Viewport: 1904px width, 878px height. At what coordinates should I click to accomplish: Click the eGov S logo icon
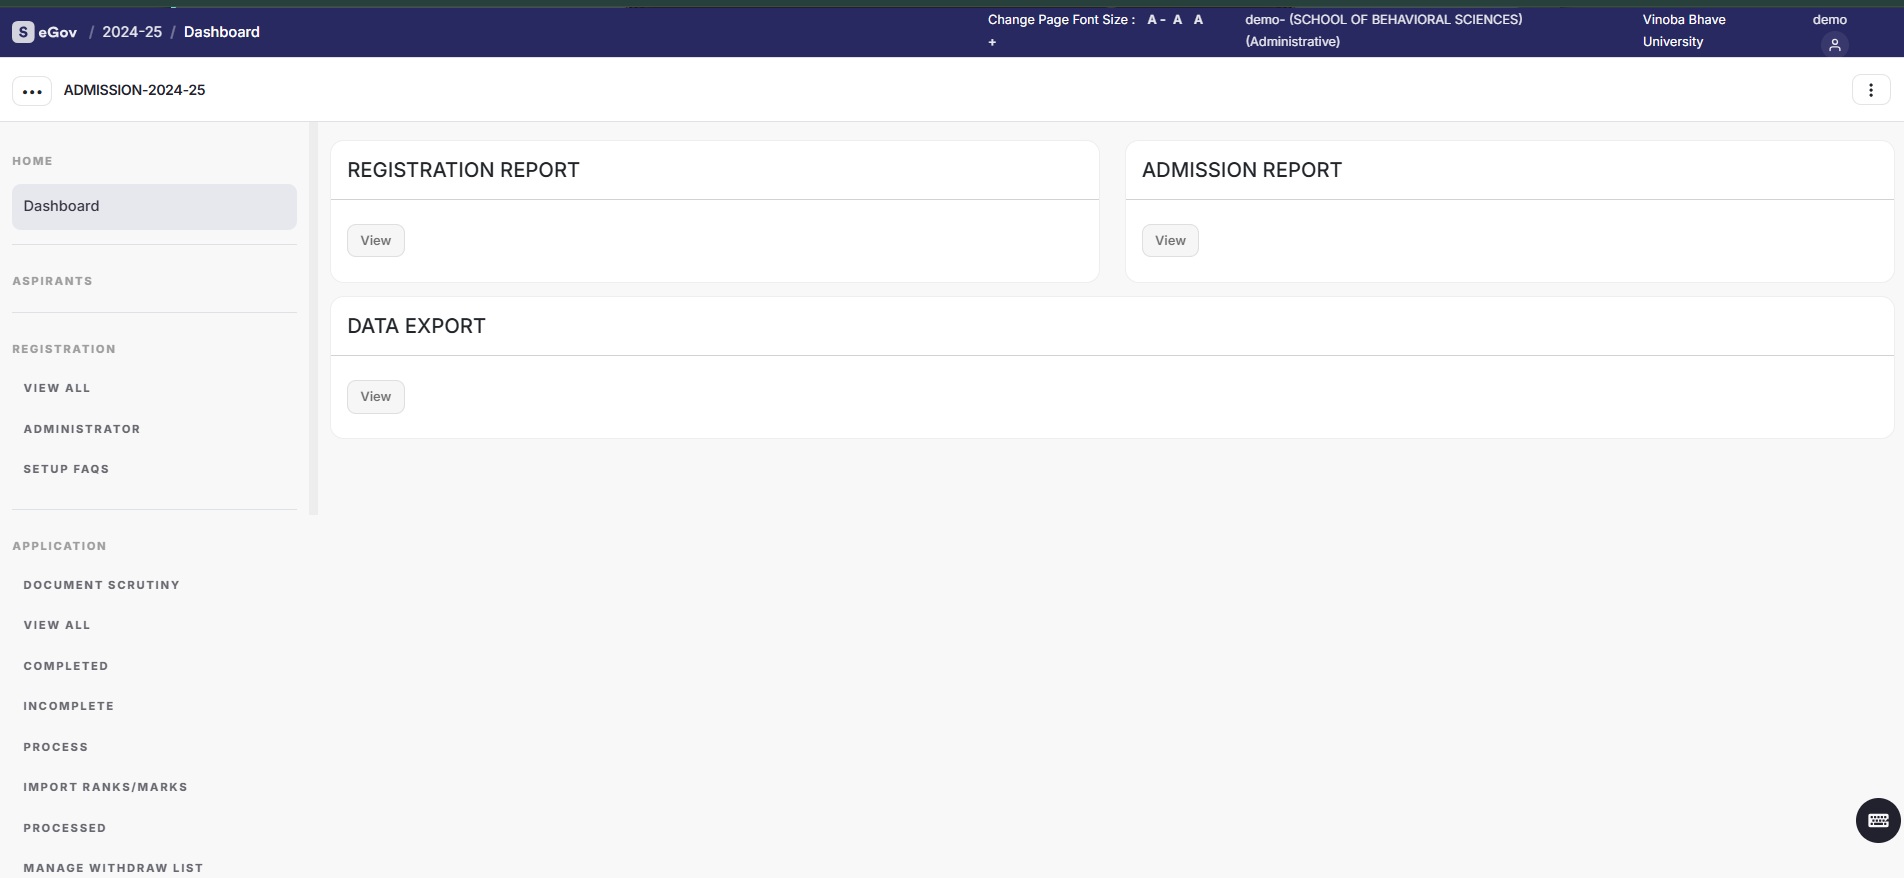pos(23,32)
